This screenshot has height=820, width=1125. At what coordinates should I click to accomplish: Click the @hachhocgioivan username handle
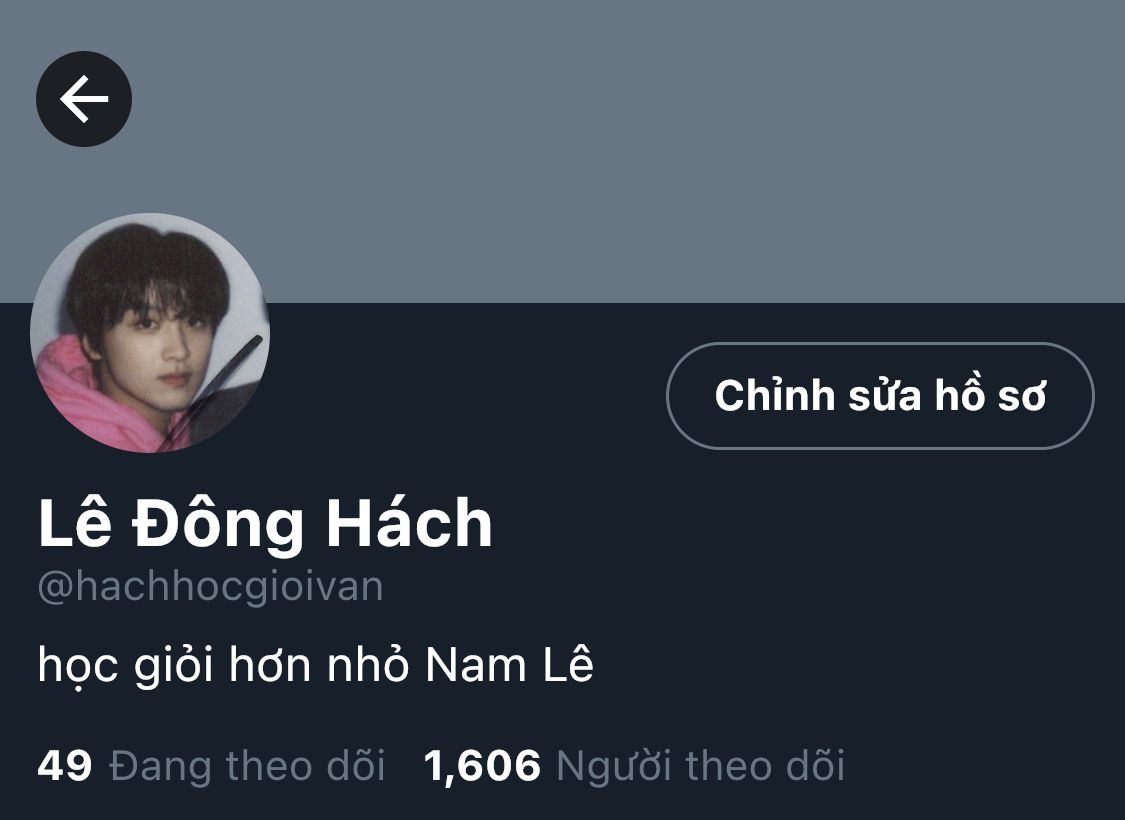210,587
